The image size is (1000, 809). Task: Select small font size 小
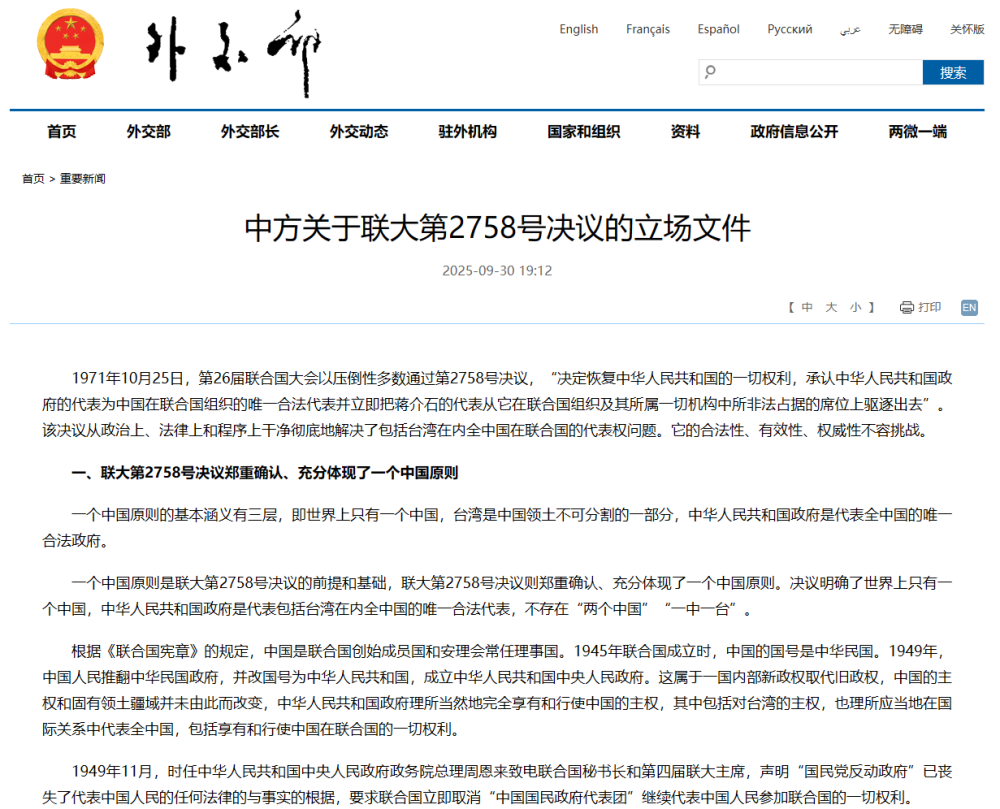[855, 307]
